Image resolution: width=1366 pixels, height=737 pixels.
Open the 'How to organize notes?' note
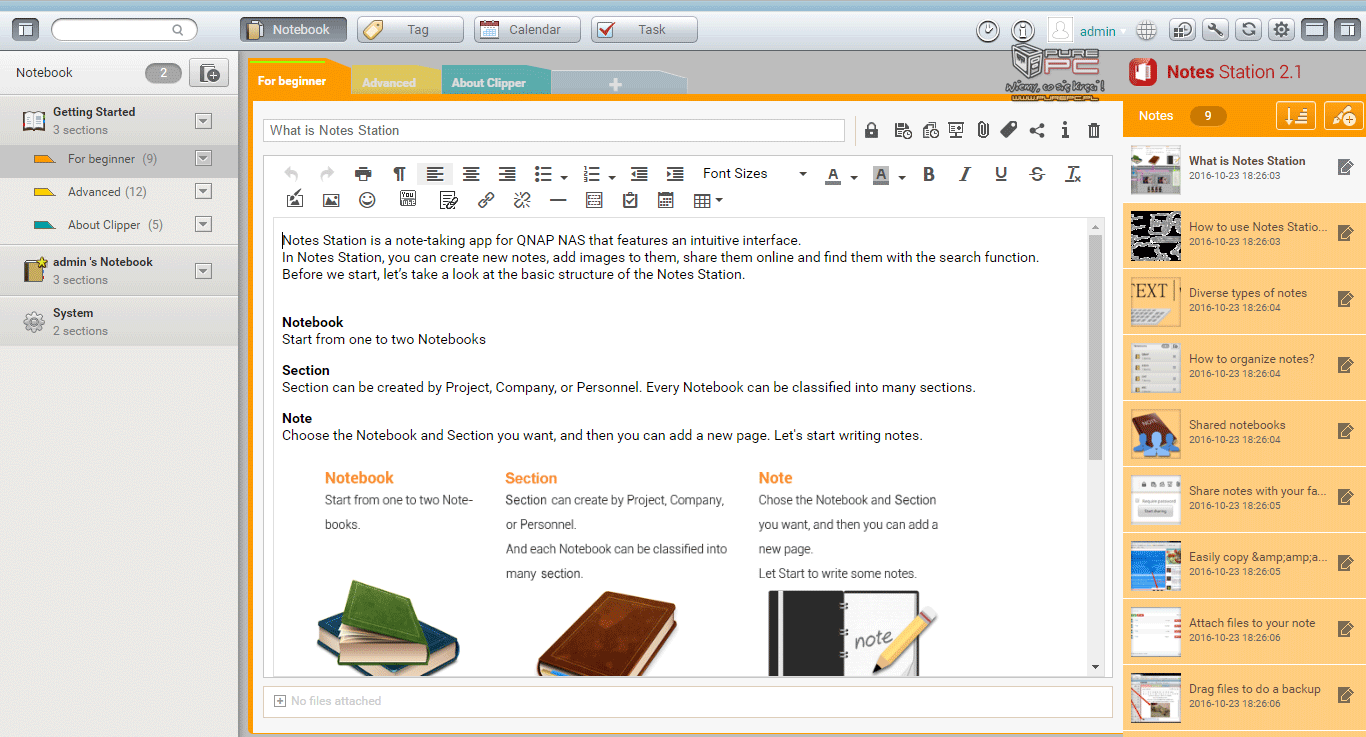1244,366
